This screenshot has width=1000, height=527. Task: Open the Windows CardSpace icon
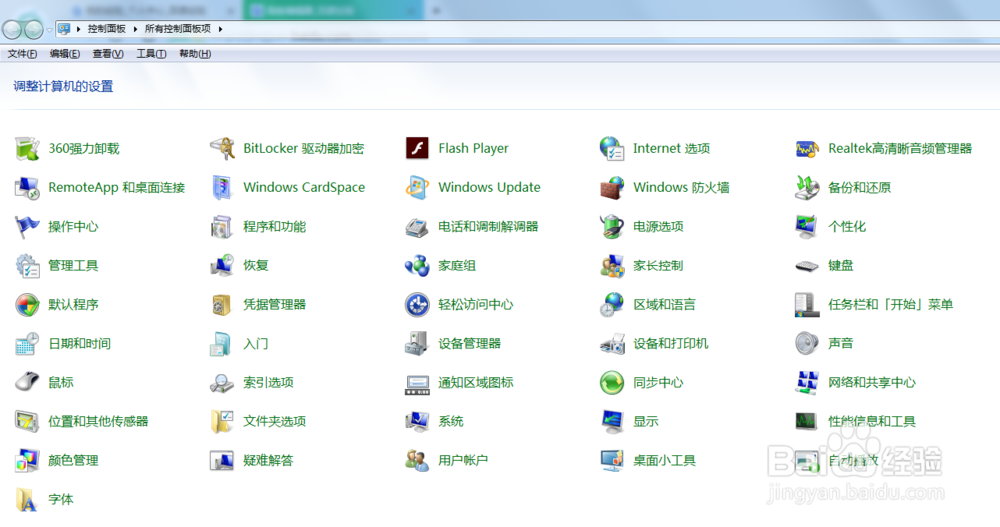click(222, 188)
